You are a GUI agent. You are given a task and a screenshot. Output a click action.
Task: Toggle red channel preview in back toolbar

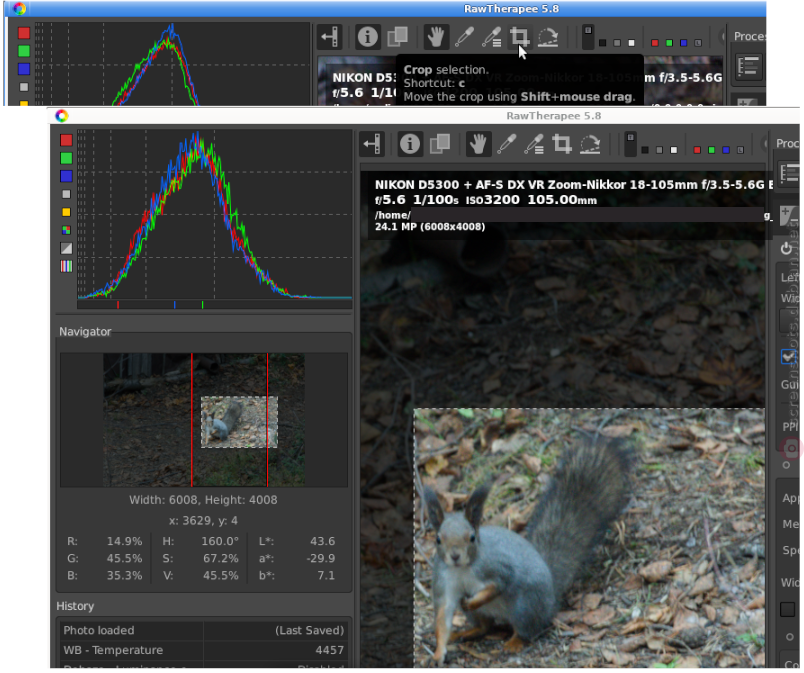pos(654,43)
